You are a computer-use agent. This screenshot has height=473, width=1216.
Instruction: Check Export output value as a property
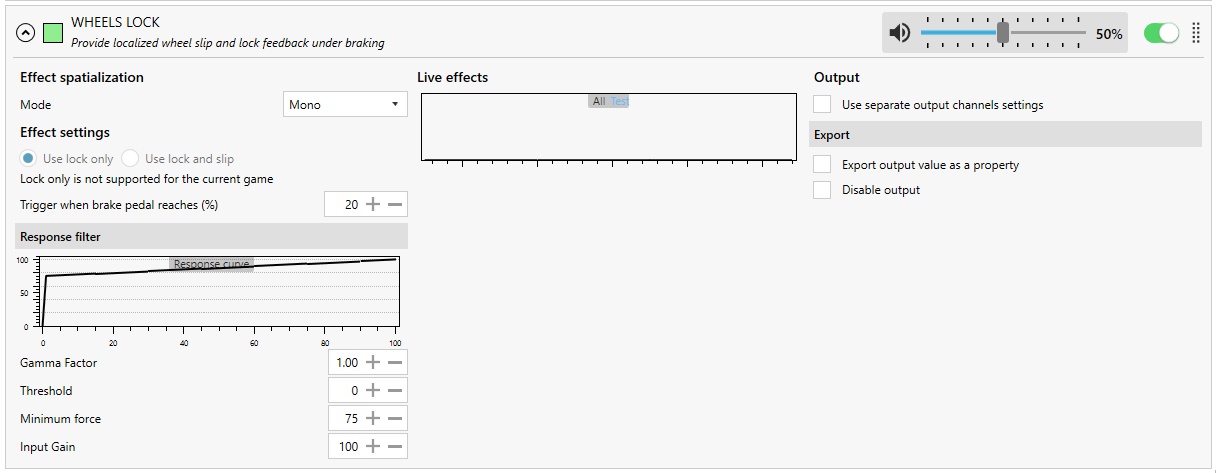(822, 164)
